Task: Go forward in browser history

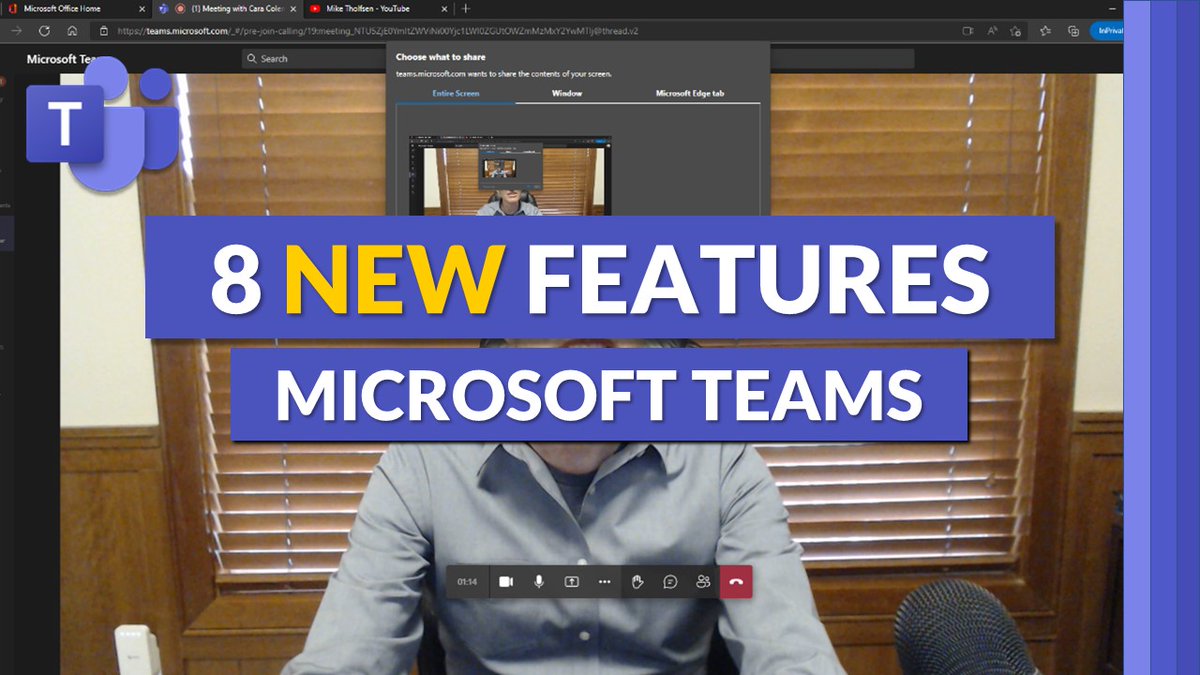Action: coord(16,31)
